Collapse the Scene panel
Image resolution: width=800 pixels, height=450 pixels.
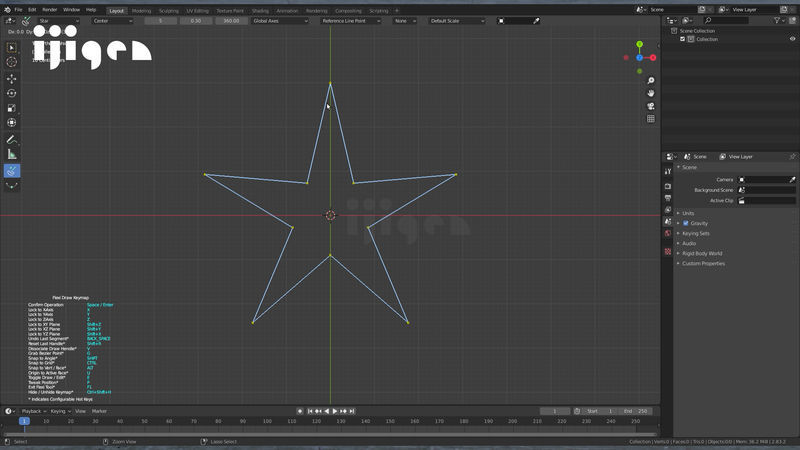click(x=689, y=167)
